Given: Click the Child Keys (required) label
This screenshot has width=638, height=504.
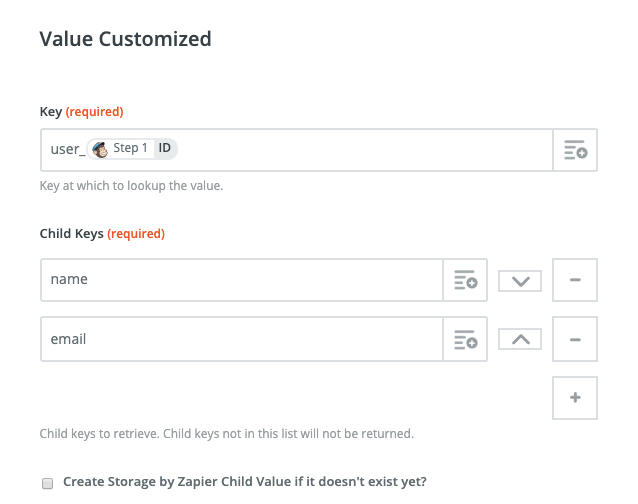Looking at the screenshot, I should pyautogui.click(x=102, y=234).
